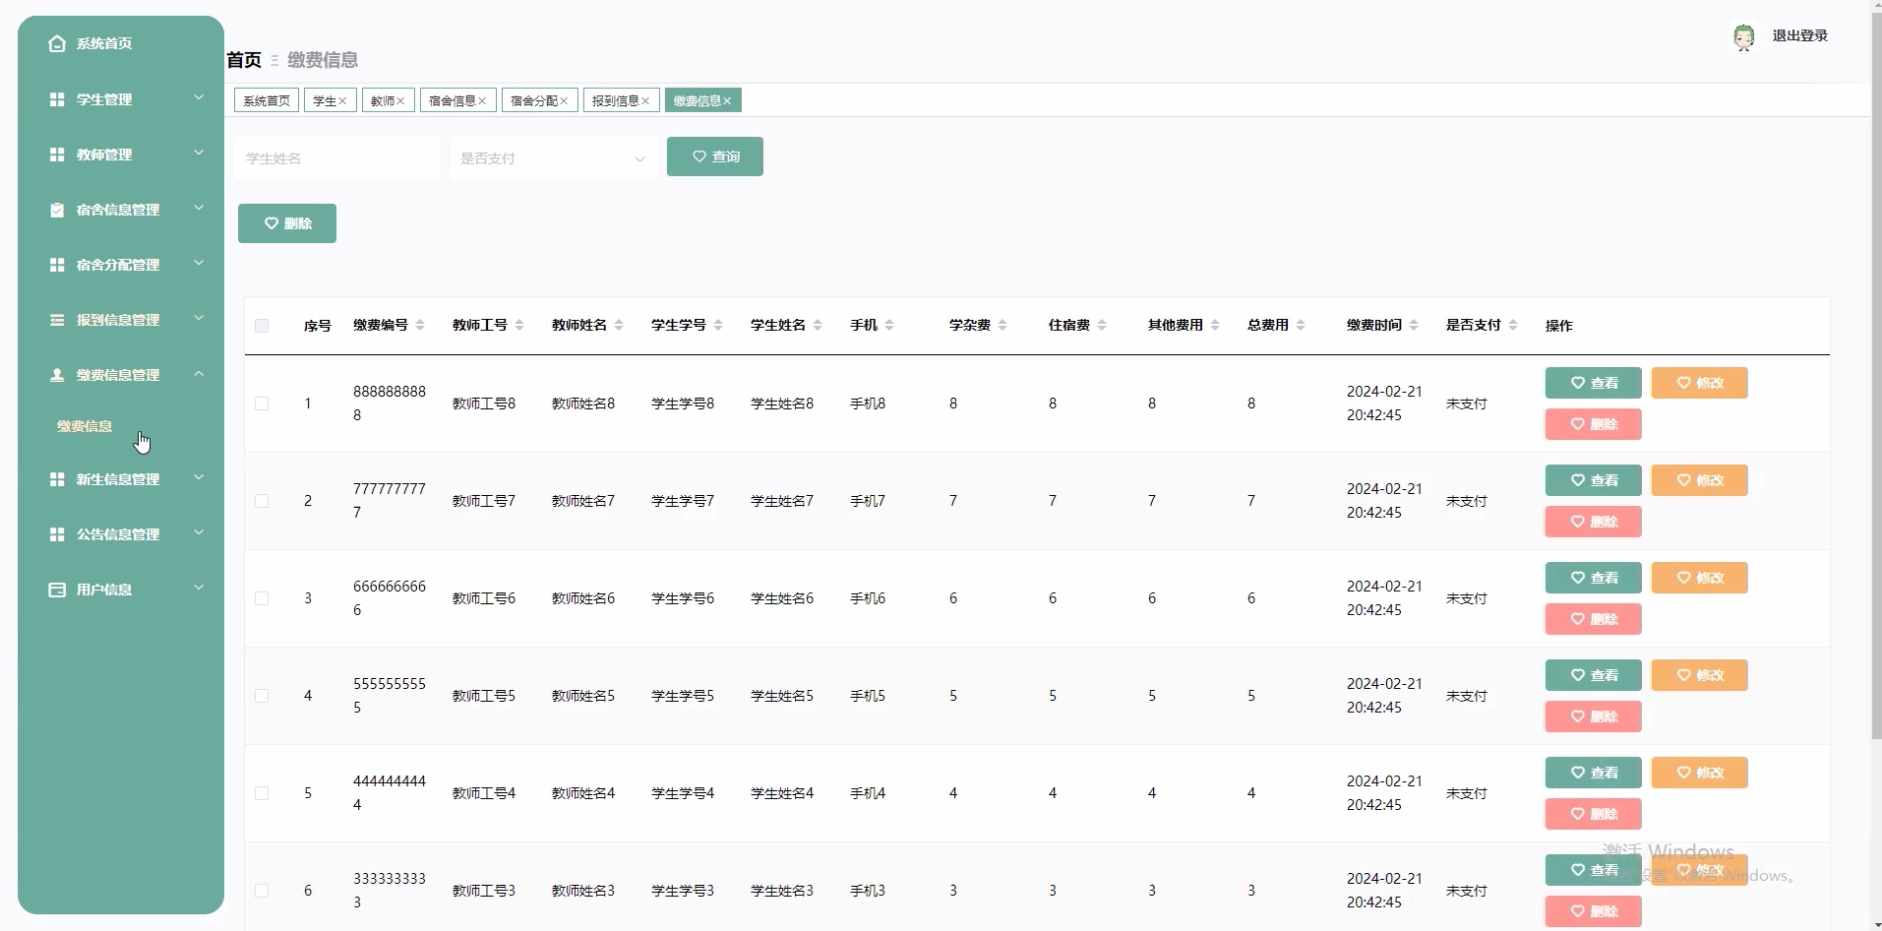Click 查看 for row 教师工号4

coord(1593,772)
